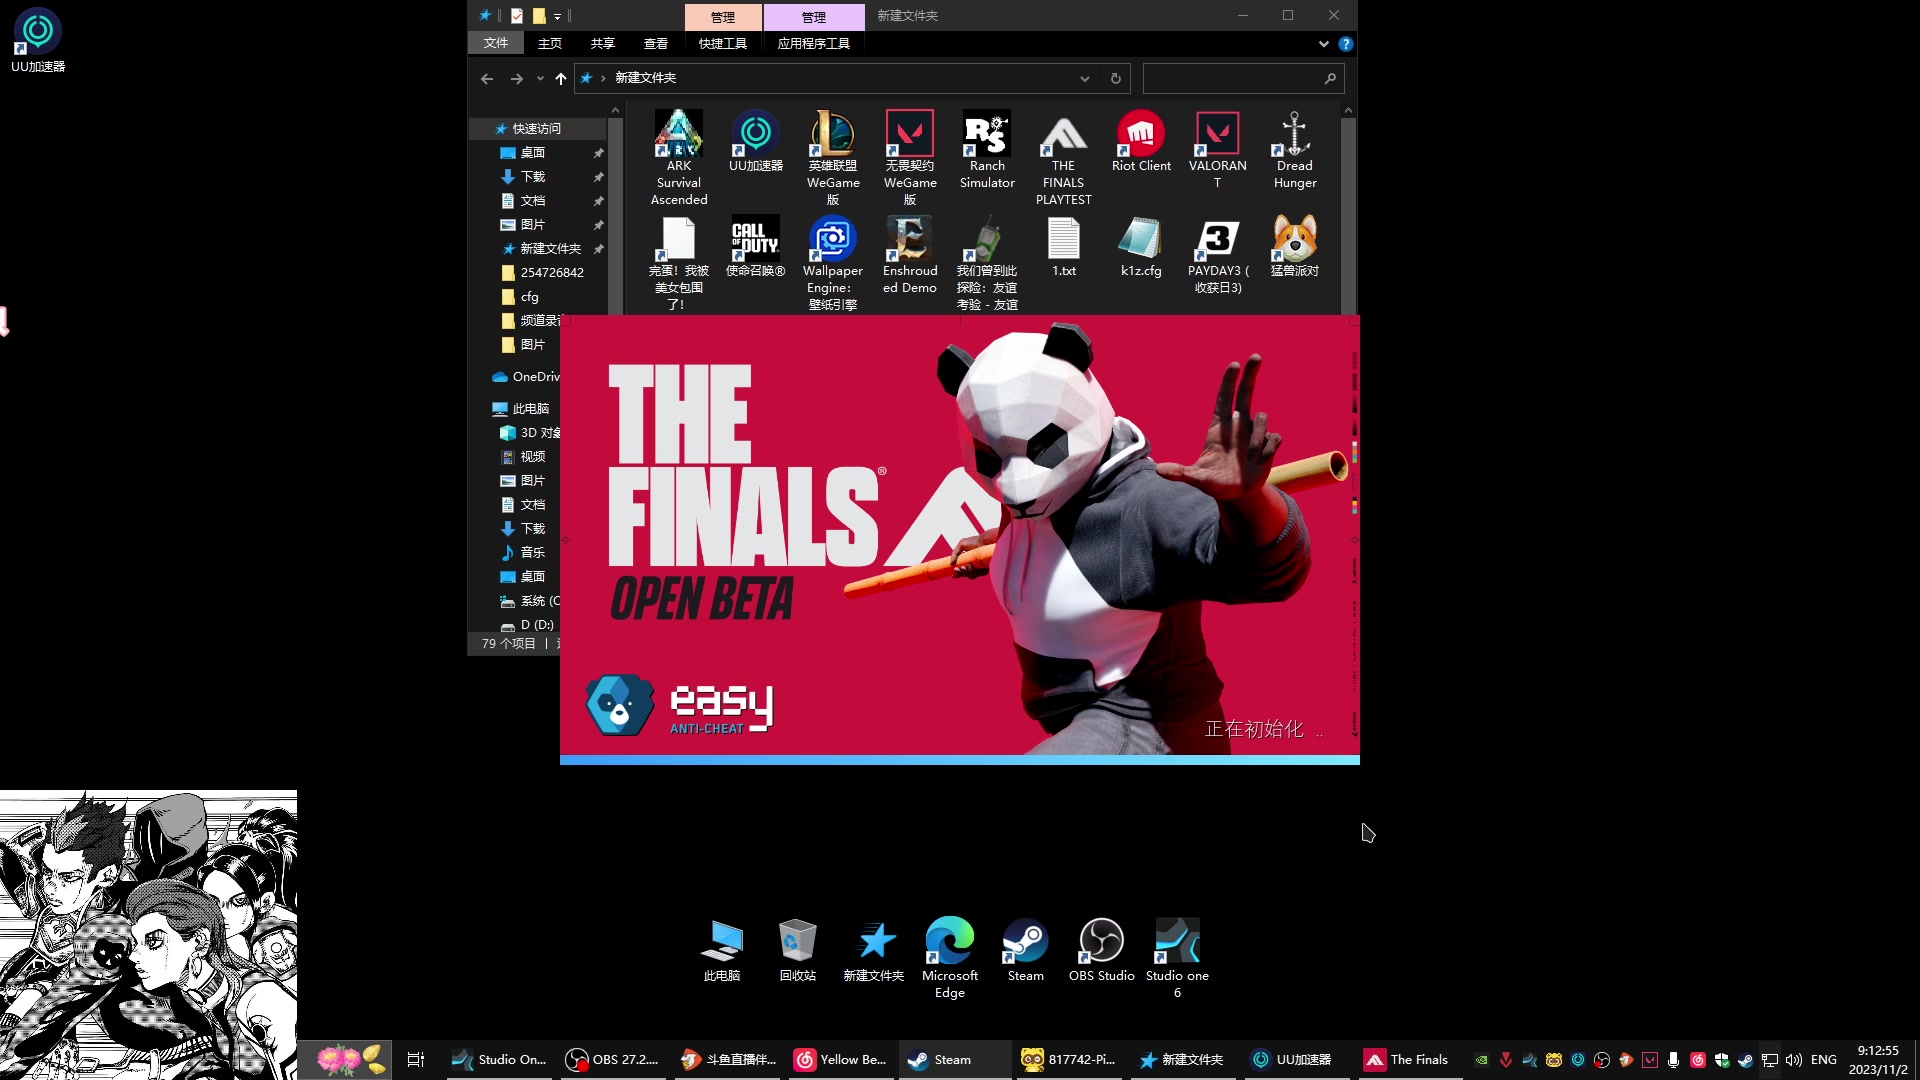Click ENG input language indicator
This screenshot has height=1080, width=1920.
point(1824,1060)
